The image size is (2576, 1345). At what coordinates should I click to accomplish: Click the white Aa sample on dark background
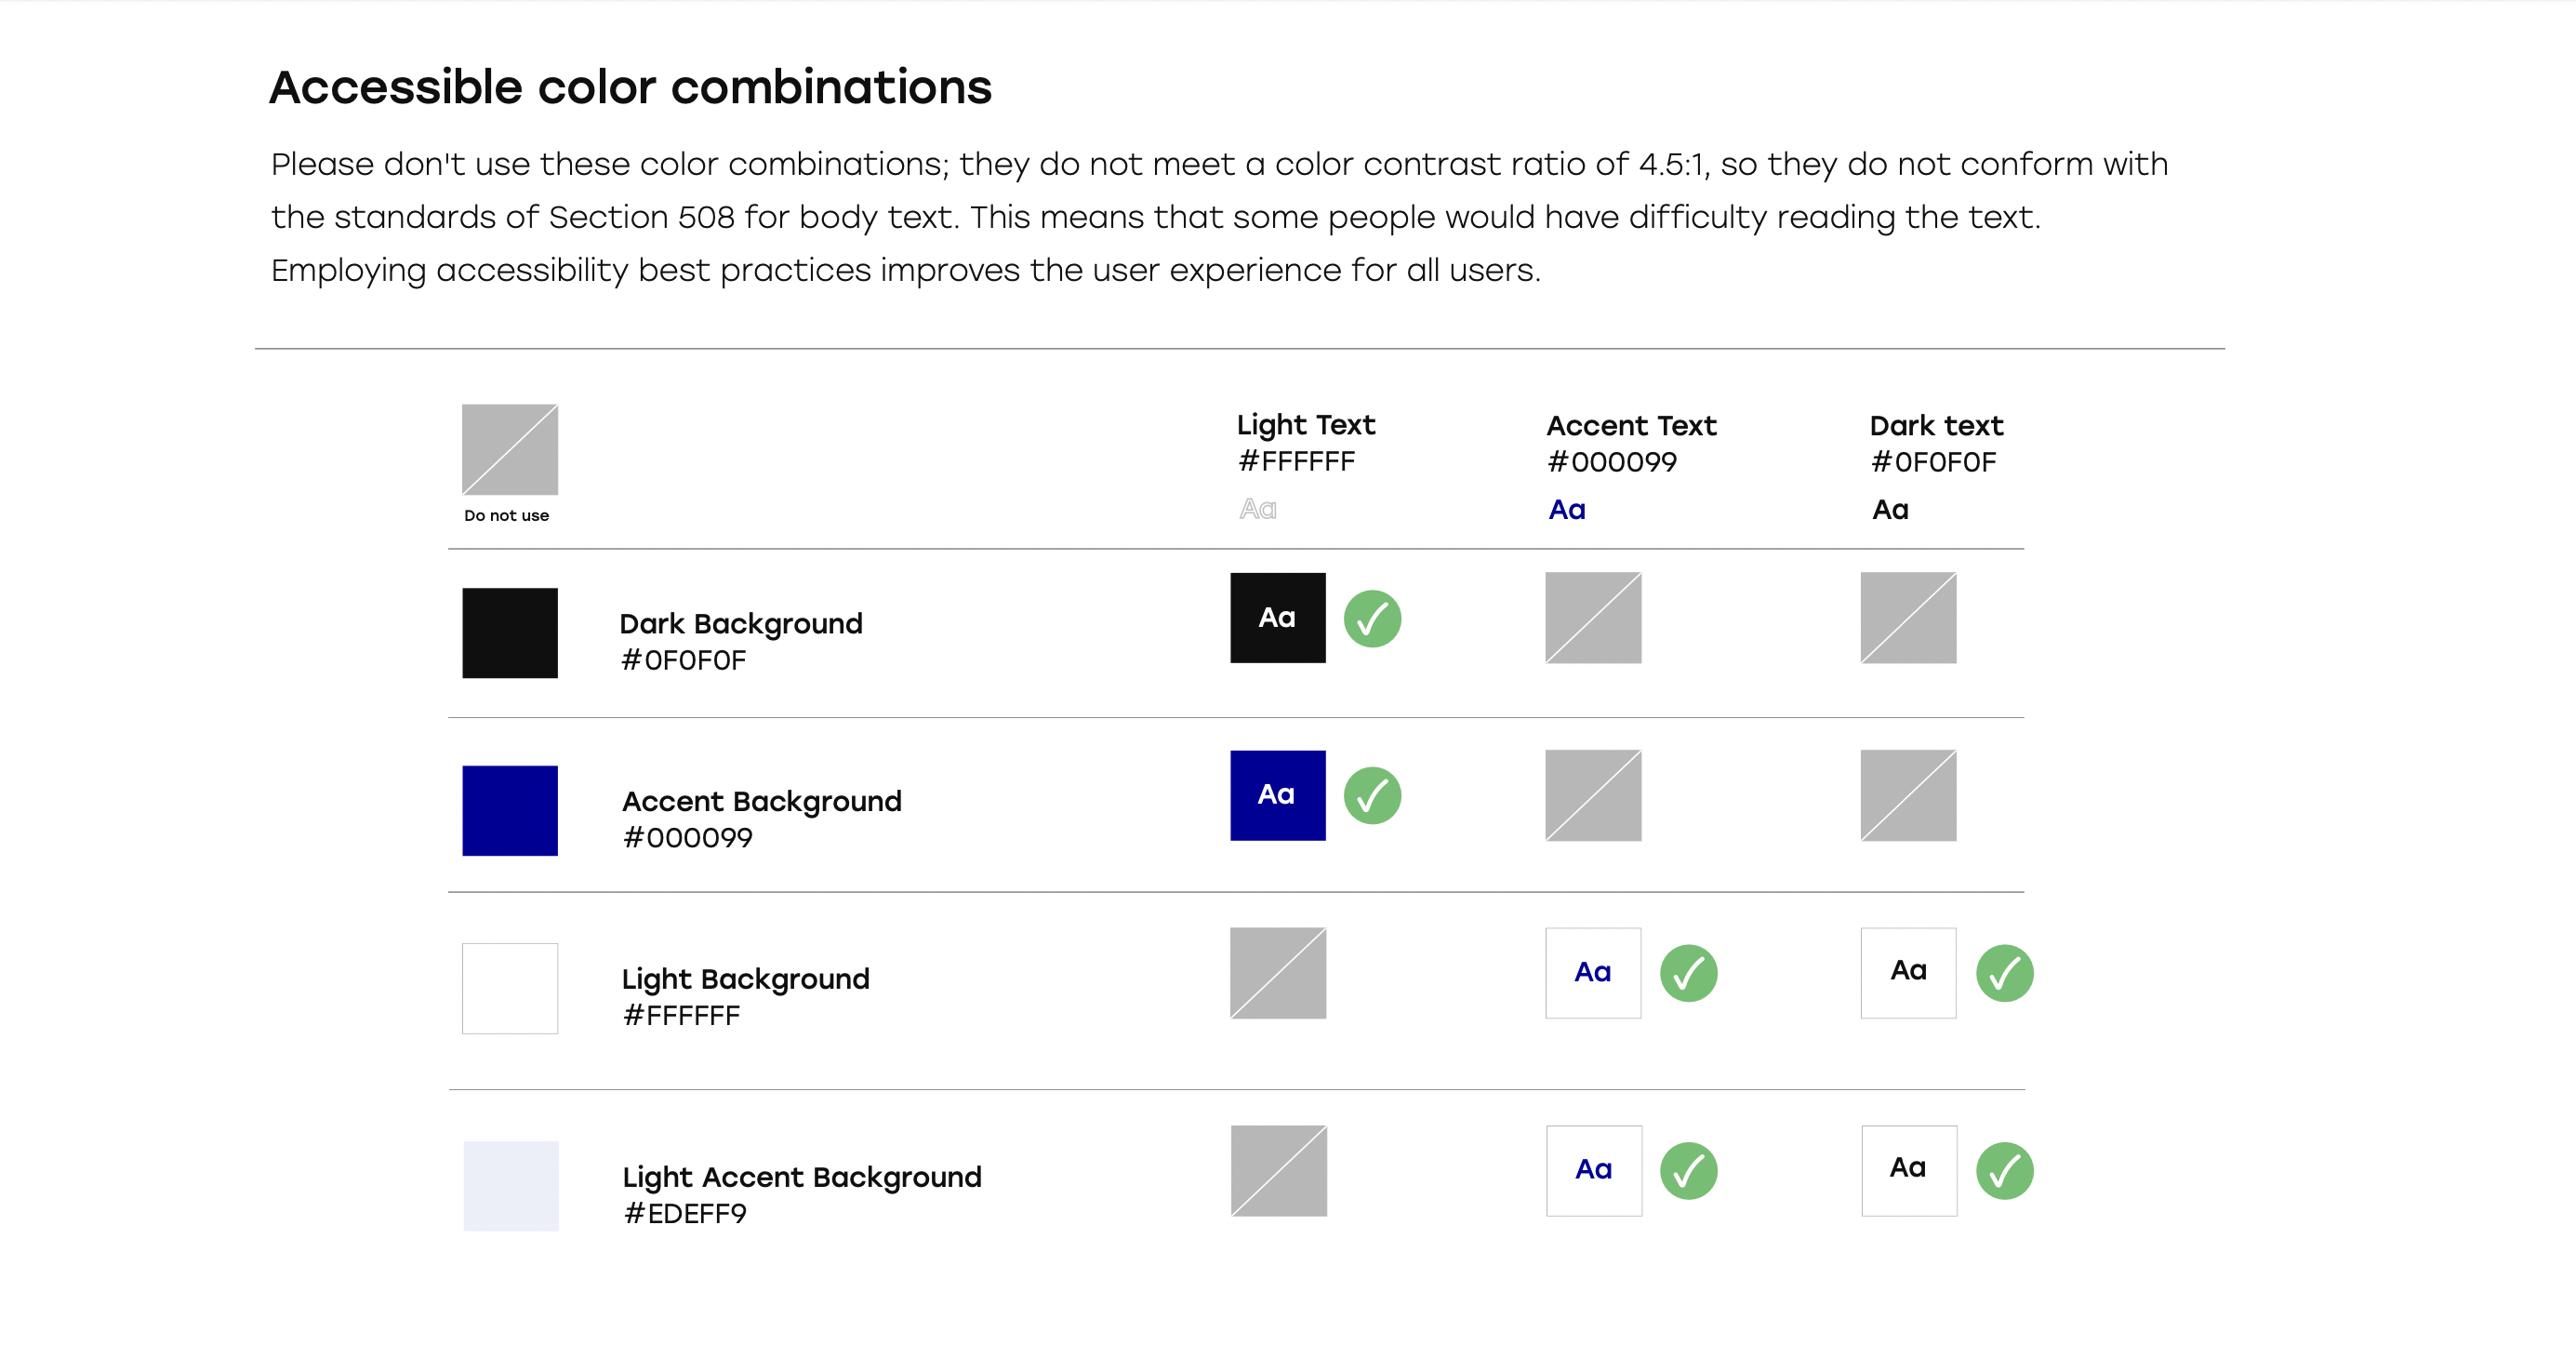(x=1278, y=618)
